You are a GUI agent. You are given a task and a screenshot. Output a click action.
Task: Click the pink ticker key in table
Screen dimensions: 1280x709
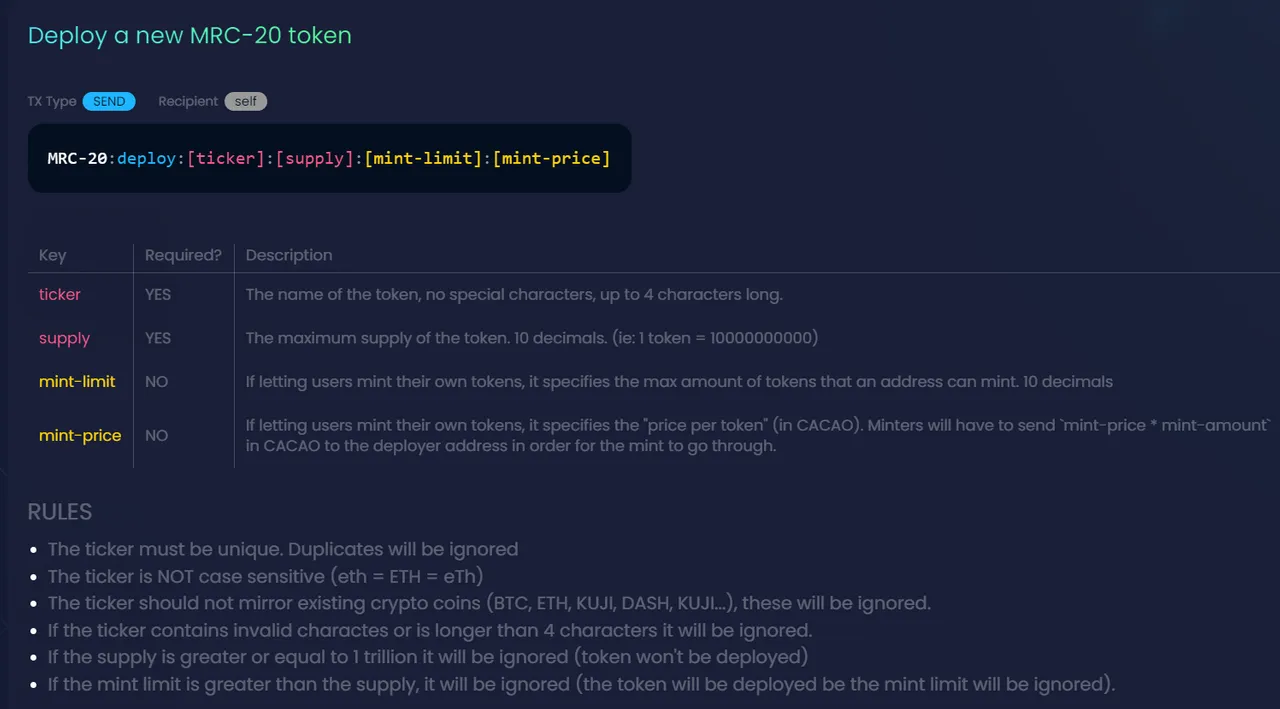coord(60,295)
